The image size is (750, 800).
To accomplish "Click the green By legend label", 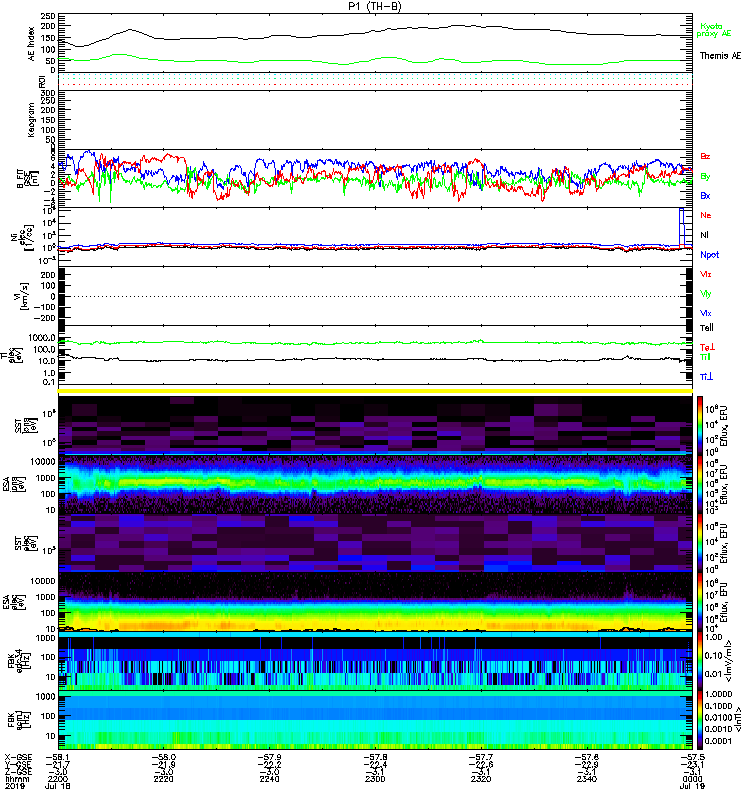I will pos(705,177).
